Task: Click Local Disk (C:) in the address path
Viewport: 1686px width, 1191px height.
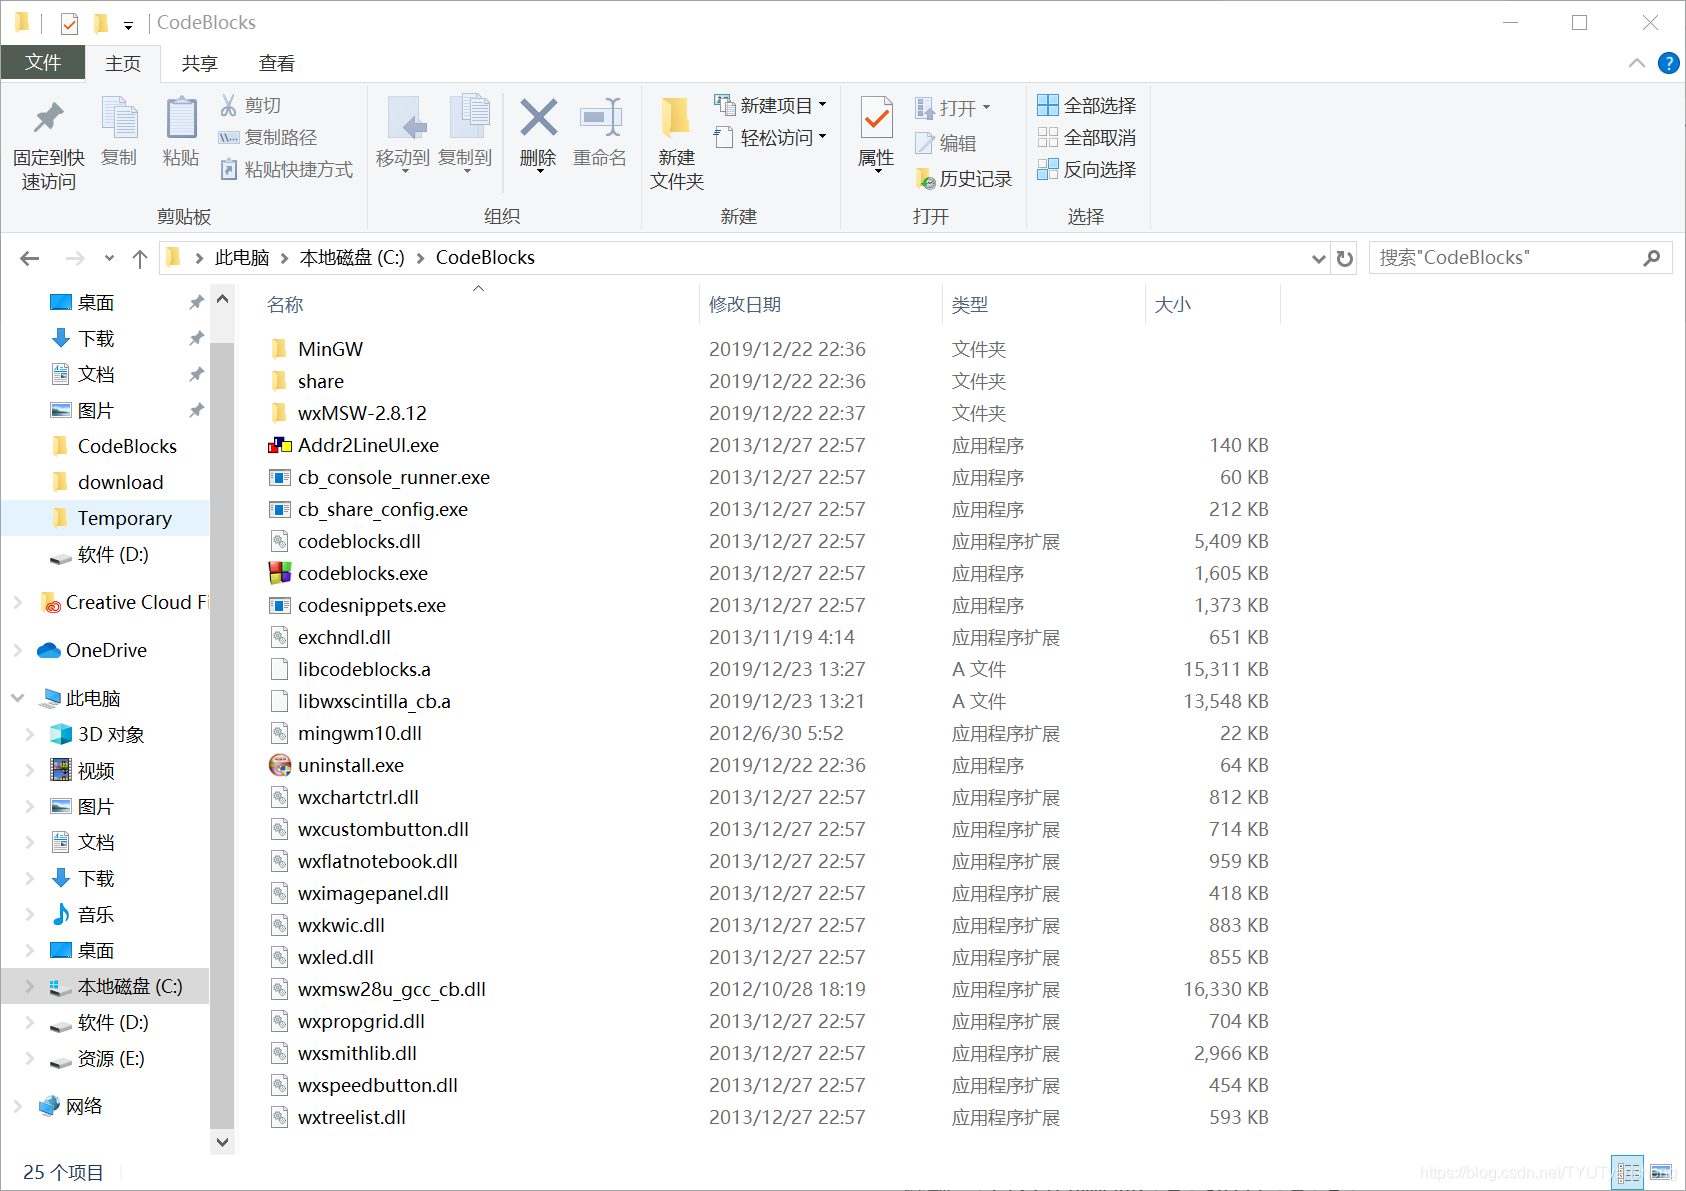Action: 352,258
